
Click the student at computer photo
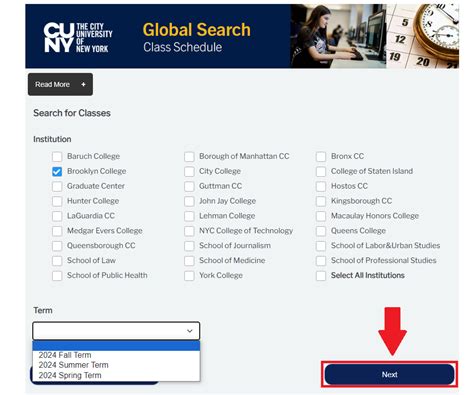tap(338, 36)
